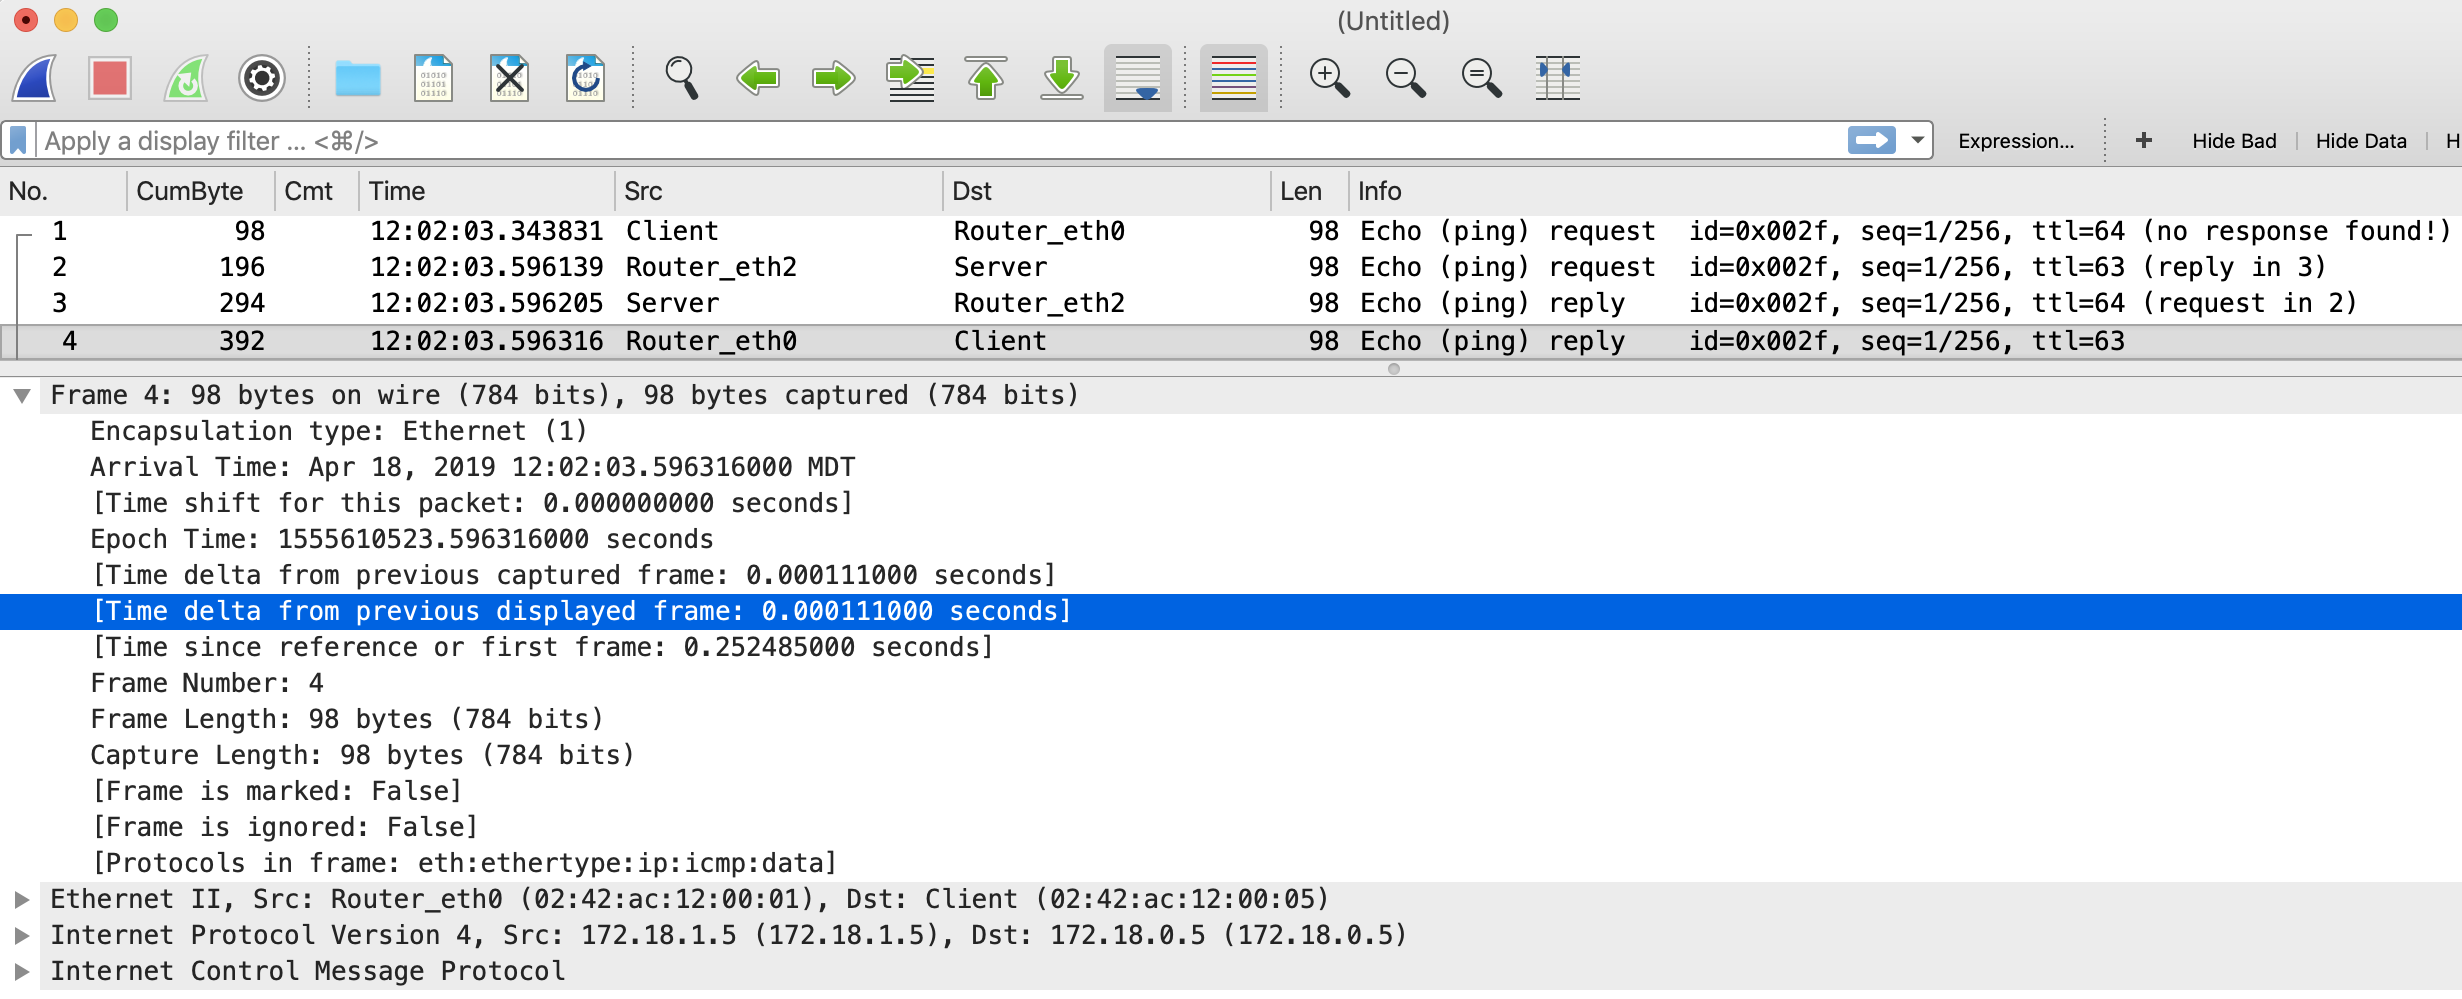
Task: Expand the Ethernet II section
Action: (x=21, y=900)
